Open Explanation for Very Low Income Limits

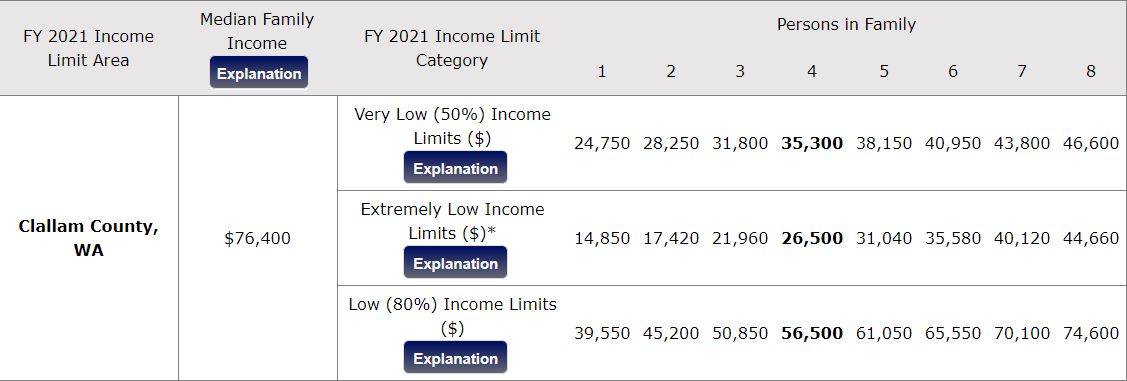455,168
